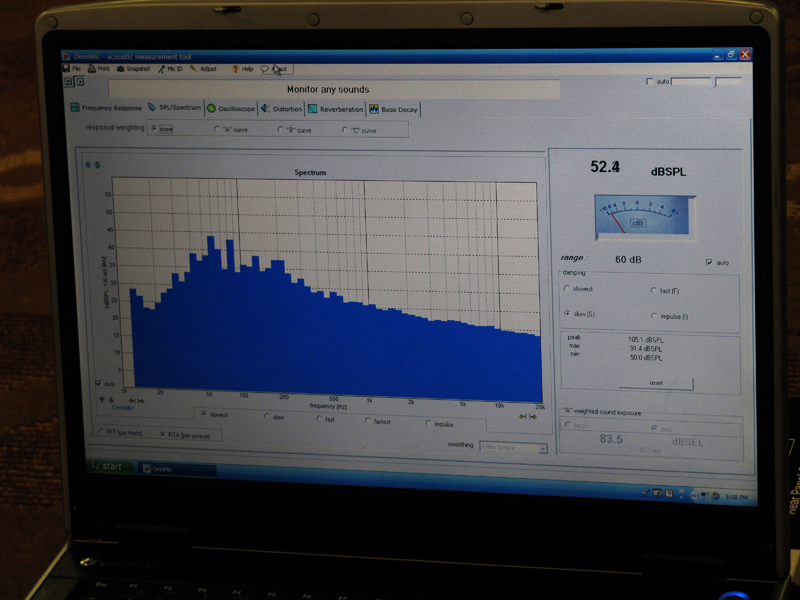Choose FFT (per Hertz) mode
The width and height of the screenshot is (800, 600).
click(x=100, y=432)
